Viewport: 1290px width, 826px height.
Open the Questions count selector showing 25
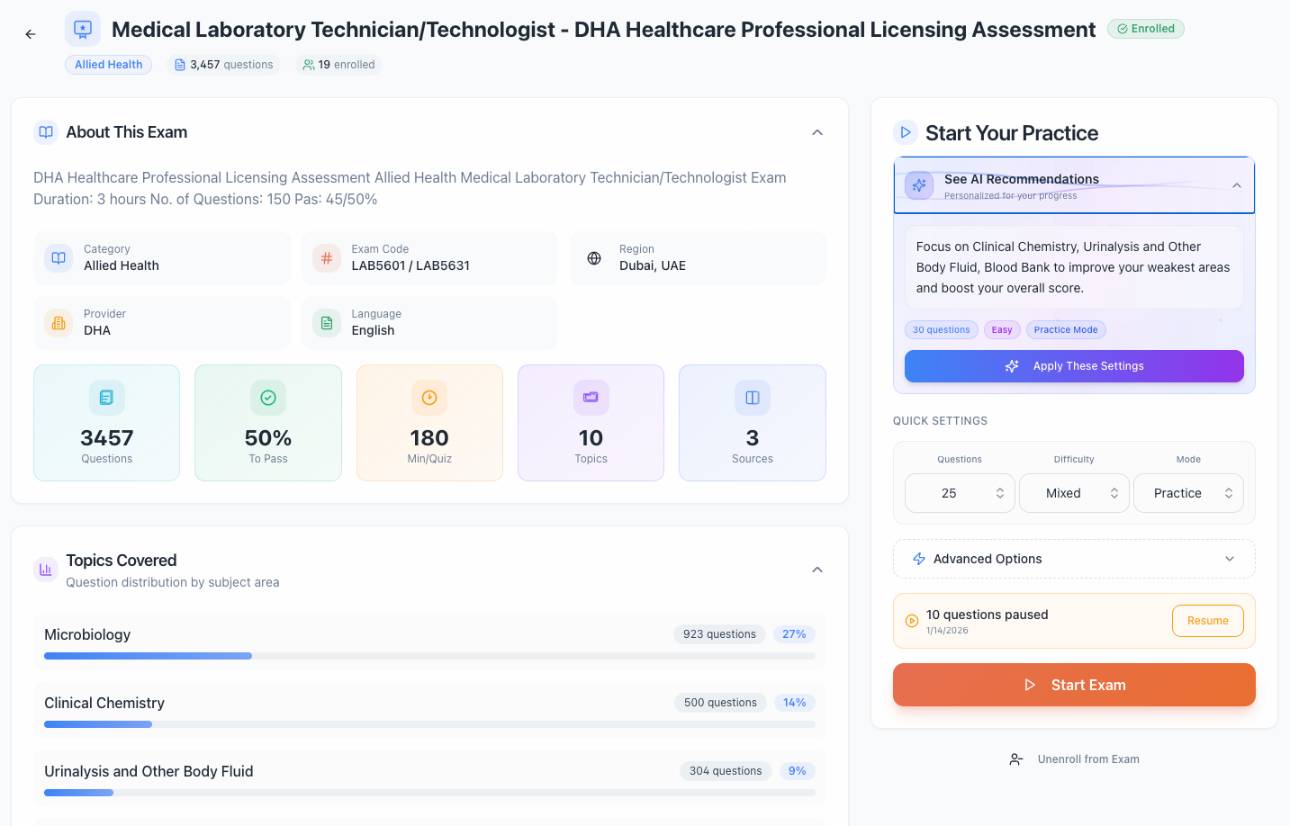tap(960, 493)
